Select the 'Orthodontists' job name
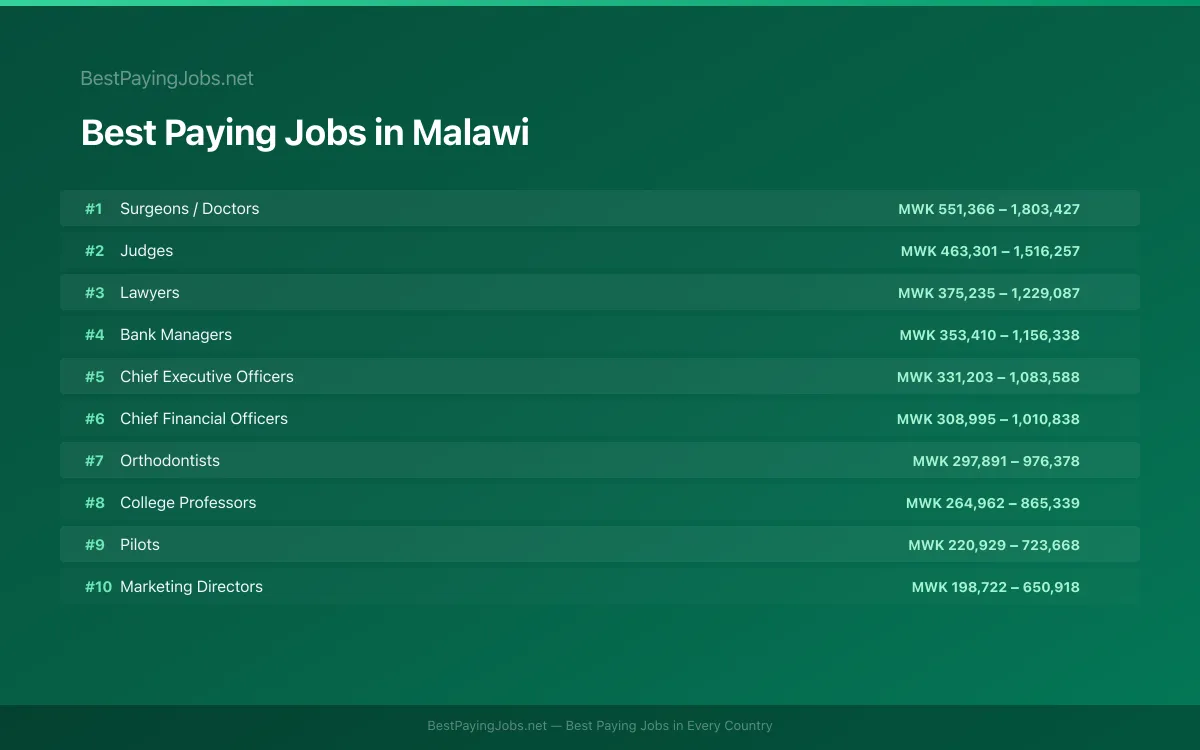1200x750 pixels. [x=170, y=461]
